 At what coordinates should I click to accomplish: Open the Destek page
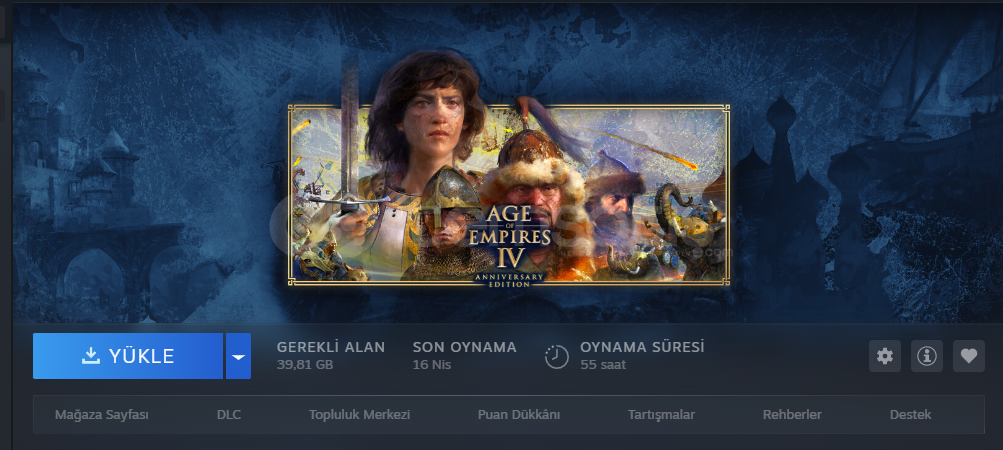[x=910, y=415]
